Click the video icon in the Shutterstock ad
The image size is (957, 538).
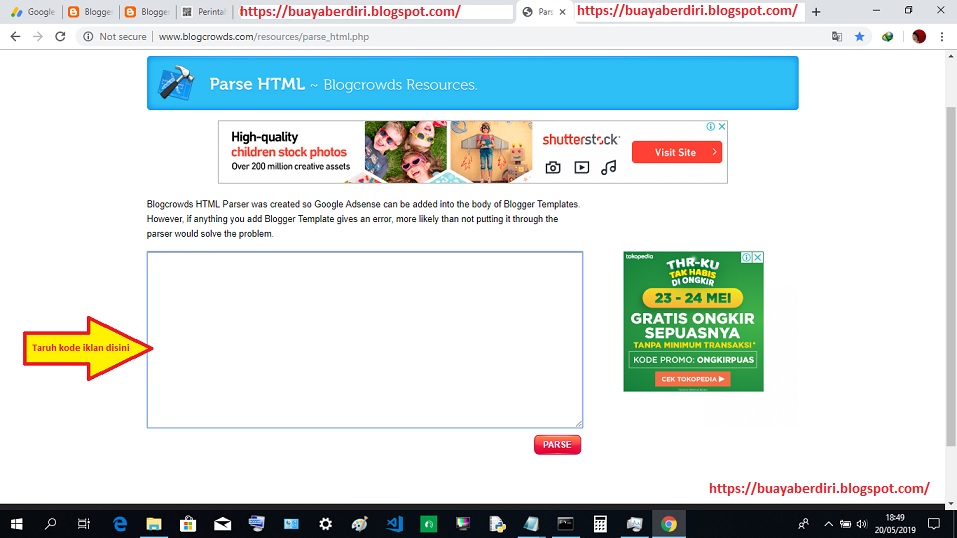tap(582, 167)
